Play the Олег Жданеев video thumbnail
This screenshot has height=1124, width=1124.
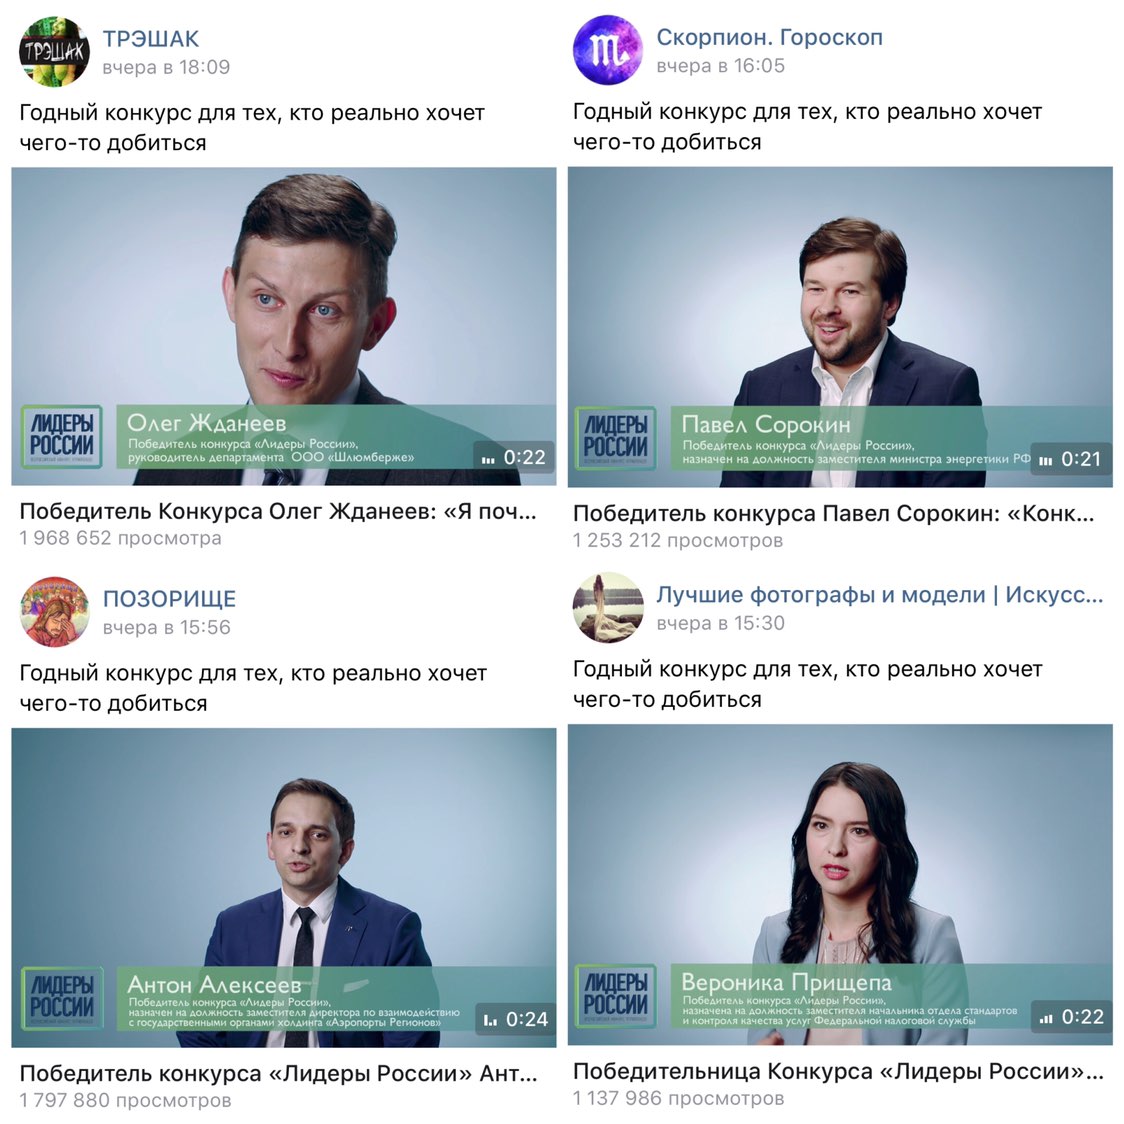click(284, 326)
